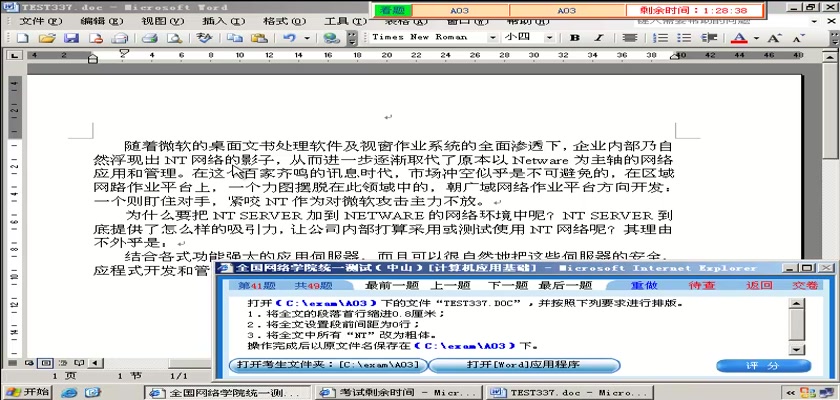Open the 插入 (Insert) menu
This screenshot has height=400, width=840.
(x=223, y=21)
